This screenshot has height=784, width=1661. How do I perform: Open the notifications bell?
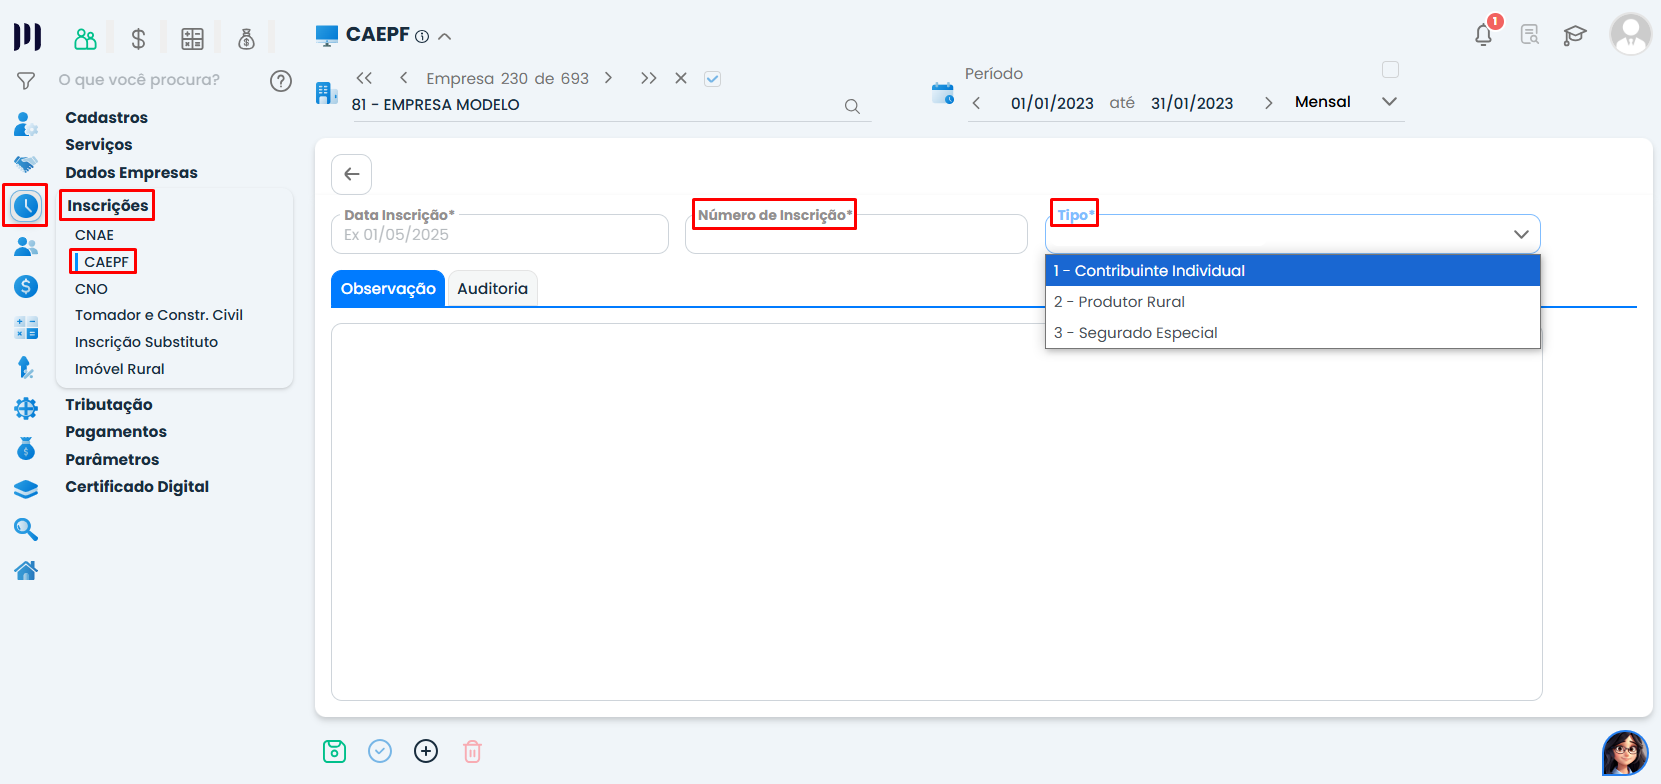(1484, 35)
